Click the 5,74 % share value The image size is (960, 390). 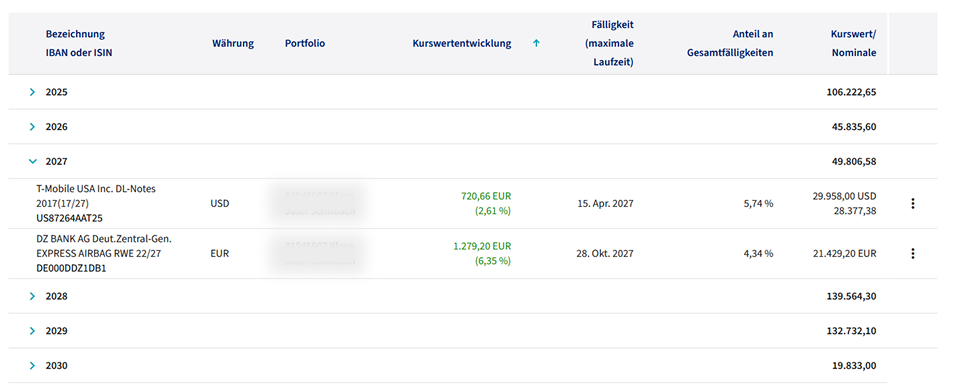tap(758, 204)
